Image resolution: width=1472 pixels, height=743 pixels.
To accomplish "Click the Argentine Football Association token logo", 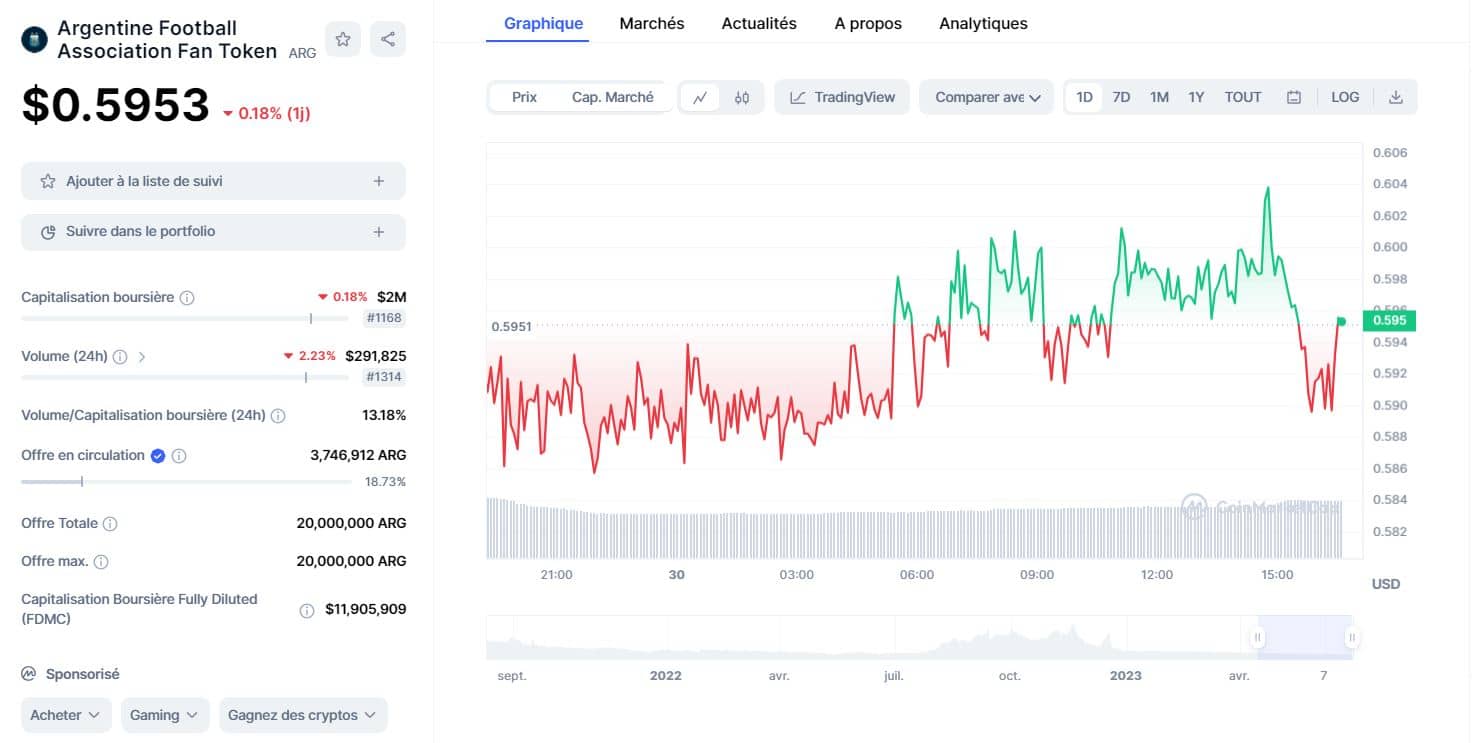I will 35,39.
